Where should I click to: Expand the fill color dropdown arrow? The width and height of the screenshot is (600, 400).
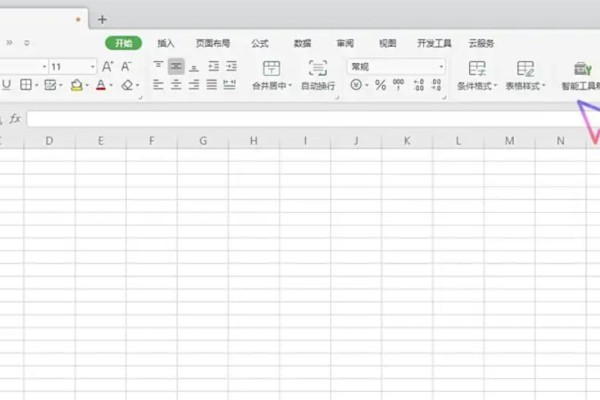pyautogui.click(x=87, y=85)
